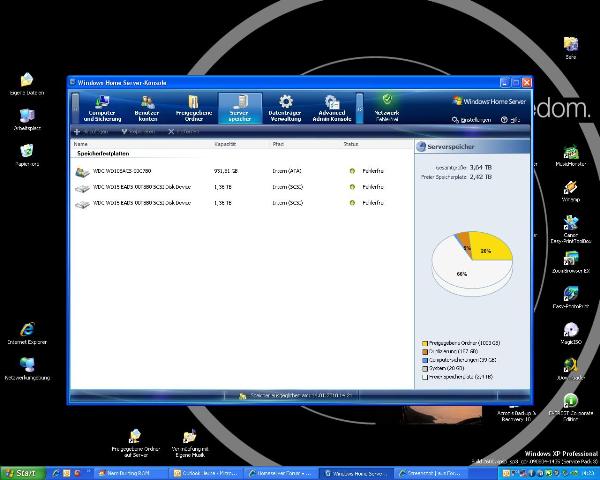Click the green status icon of the third drive
Image resolution: width=600 pixels, height=480 pixels.
[352, 203]
